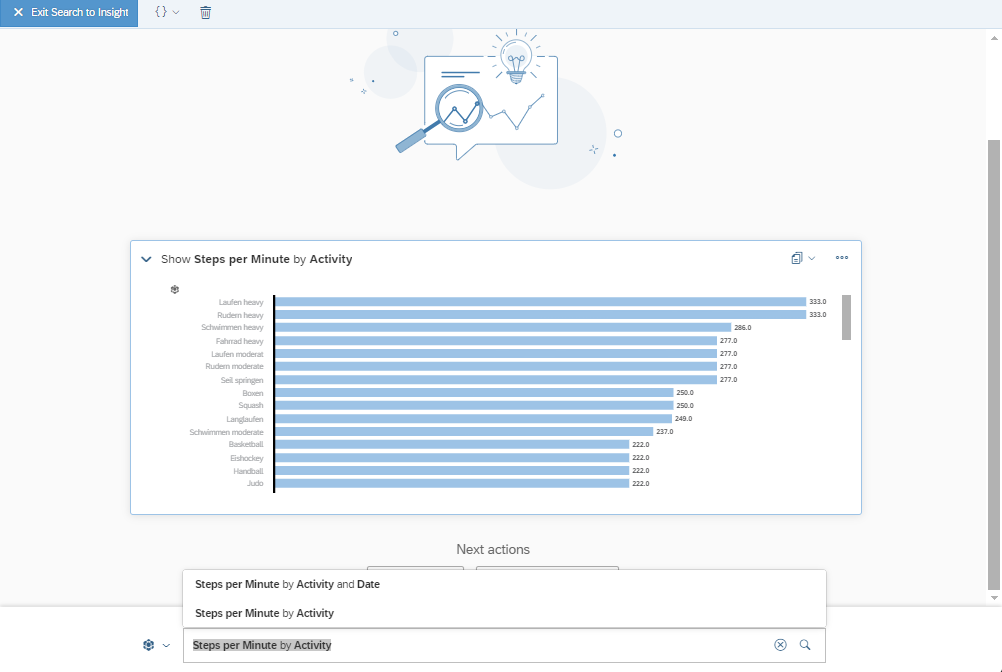Image resolution: width=1002 pixels, height=672 pixels.
Task: Click the trash delete icon
Action: pyautogui.click(x=205, y=13)
